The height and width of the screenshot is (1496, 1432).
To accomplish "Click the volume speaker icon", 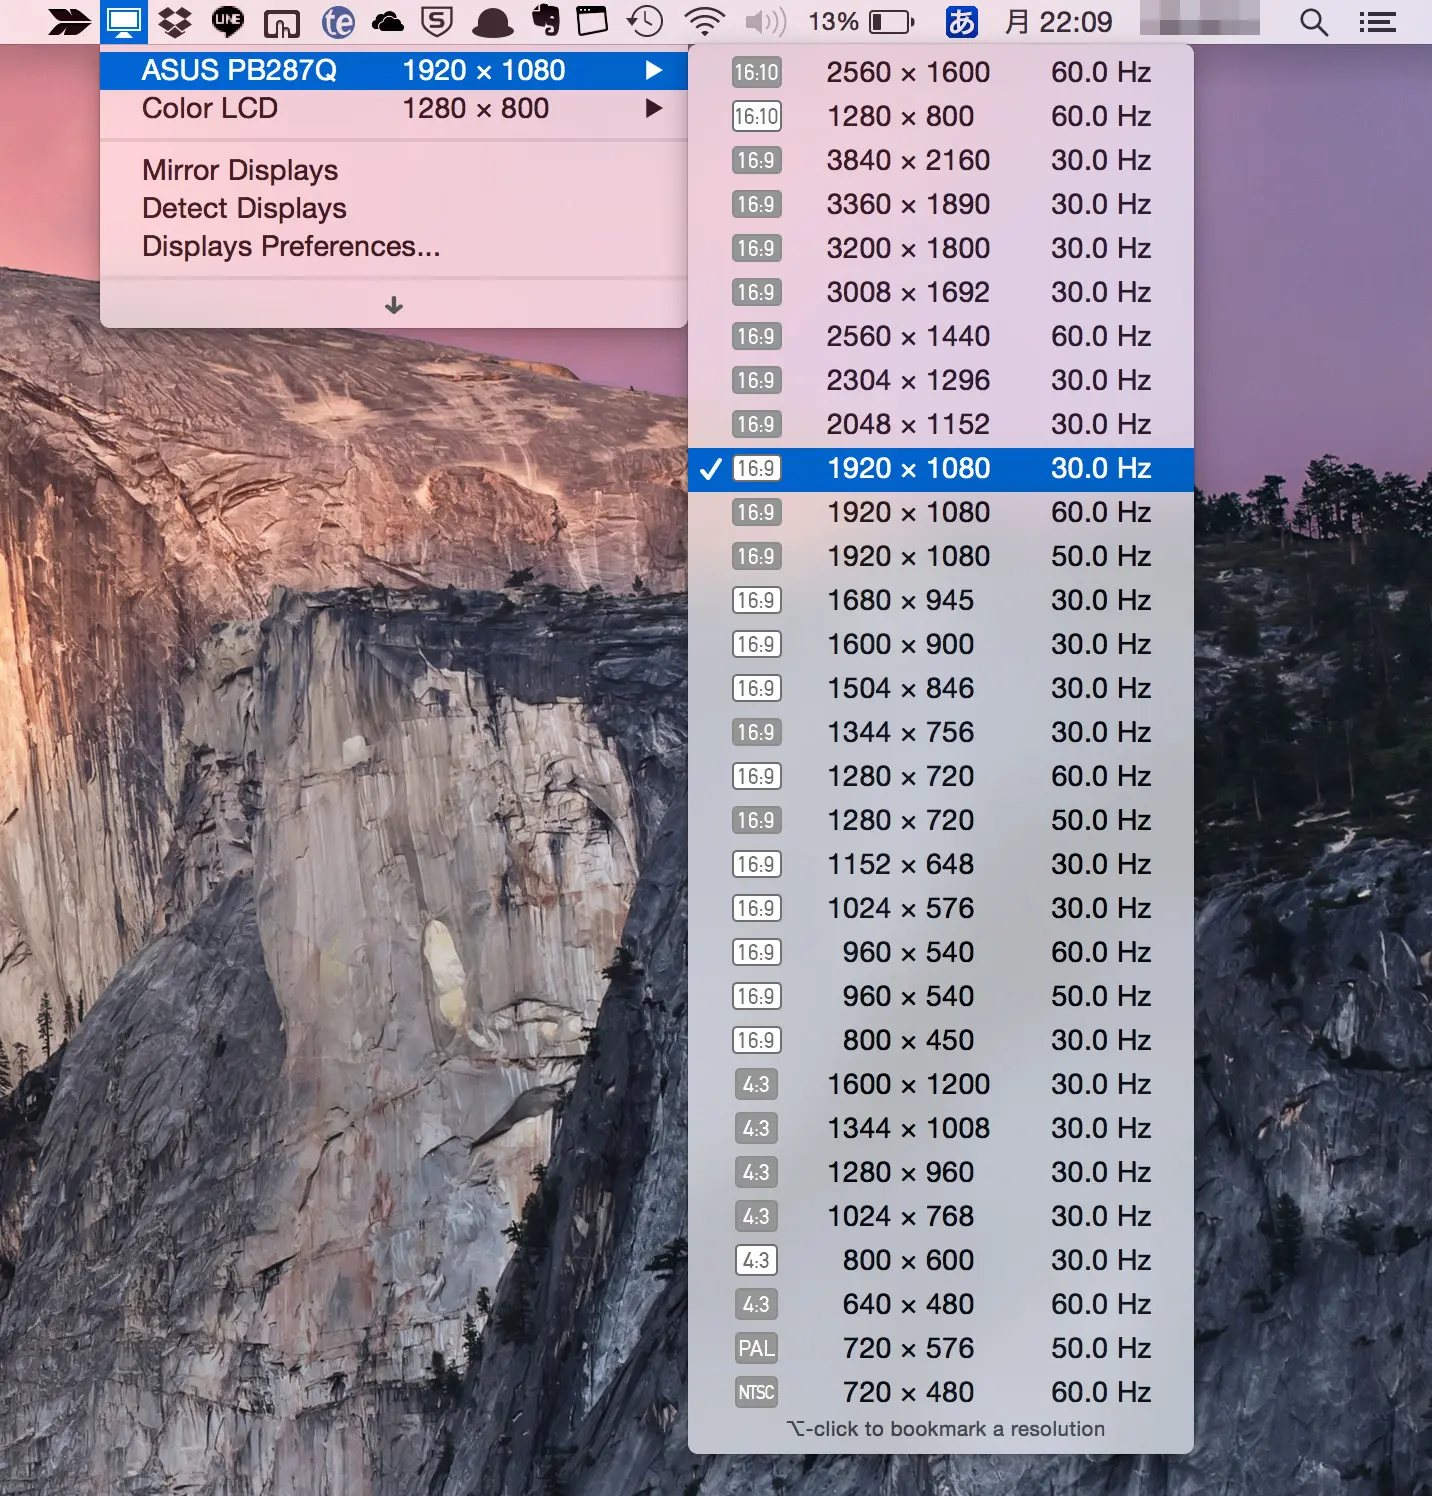I will pos(766,22).
